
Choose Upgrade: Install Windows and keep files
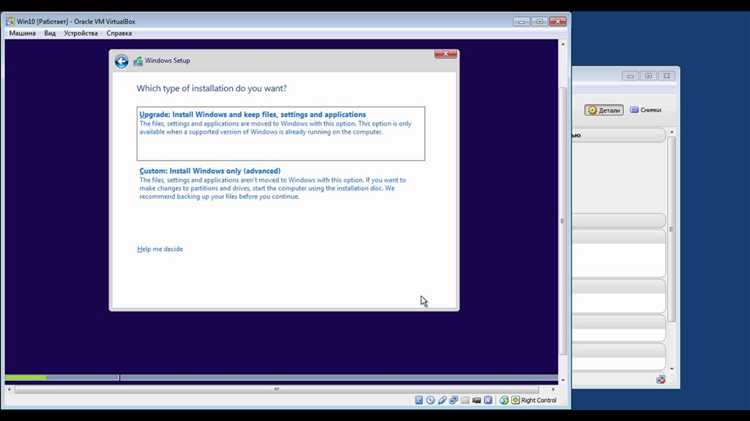coord(281,133)
